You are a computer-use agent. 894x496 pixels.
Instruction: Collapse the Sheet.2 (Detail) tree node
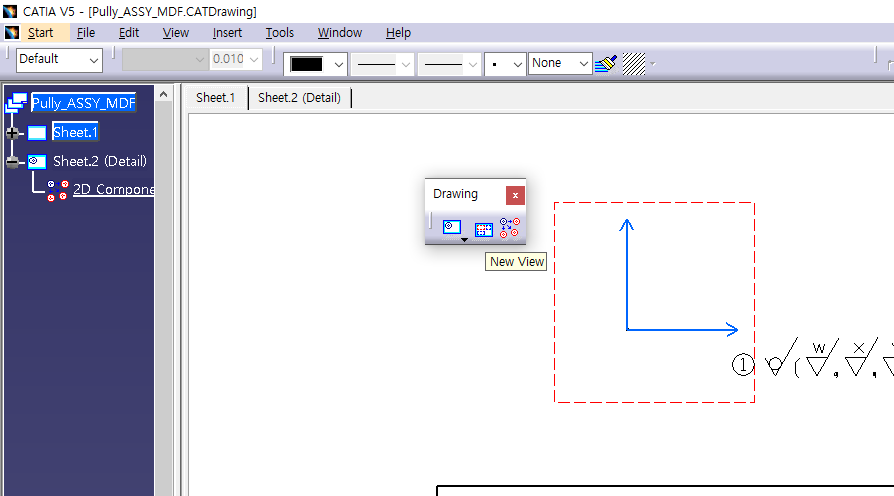(12, 162)
